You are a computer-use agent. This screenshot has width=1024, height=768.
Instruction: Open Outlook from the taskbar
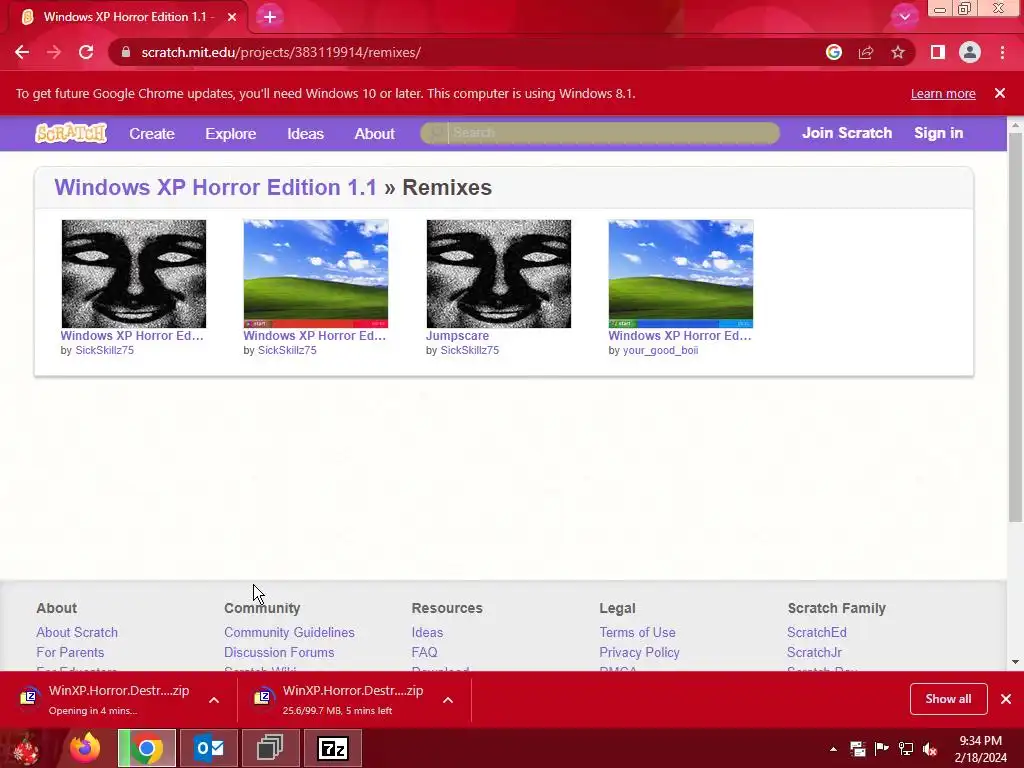click(209, 748)
